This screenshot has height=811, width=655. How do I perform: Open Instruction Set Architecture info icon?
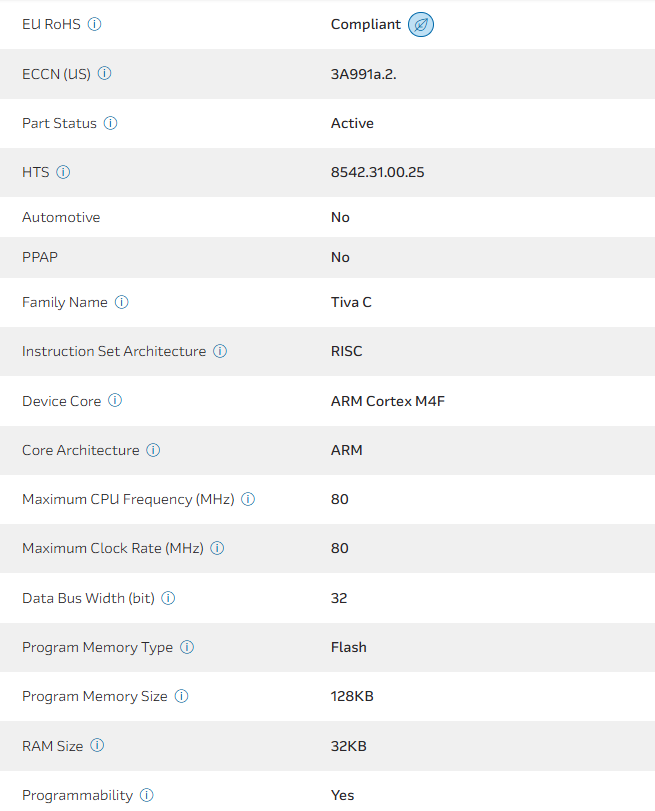[220, 351]
